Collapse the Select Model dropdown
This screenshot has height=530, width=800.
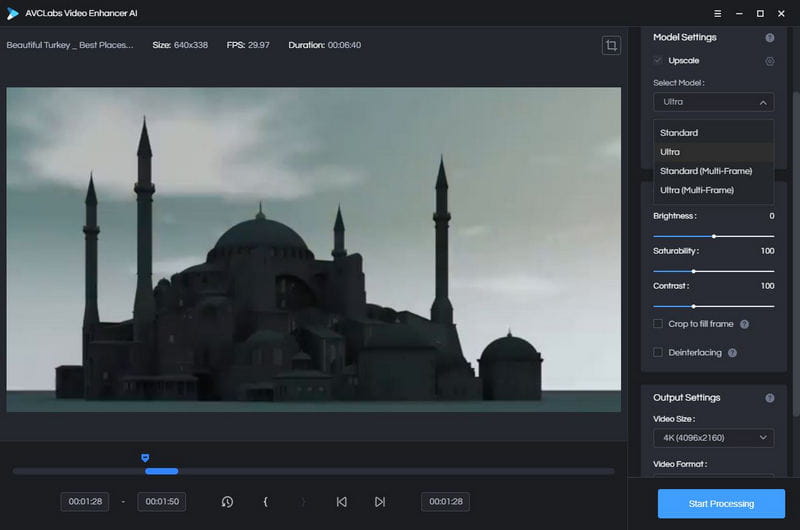pyautogui.click(x=713, y=102)
